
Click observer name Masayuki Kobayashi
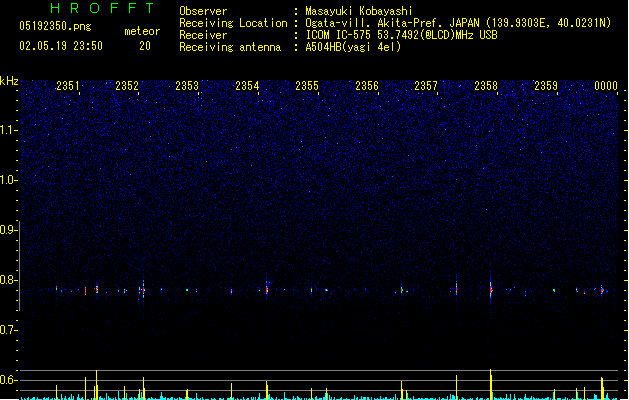click(x=359, y=11)
